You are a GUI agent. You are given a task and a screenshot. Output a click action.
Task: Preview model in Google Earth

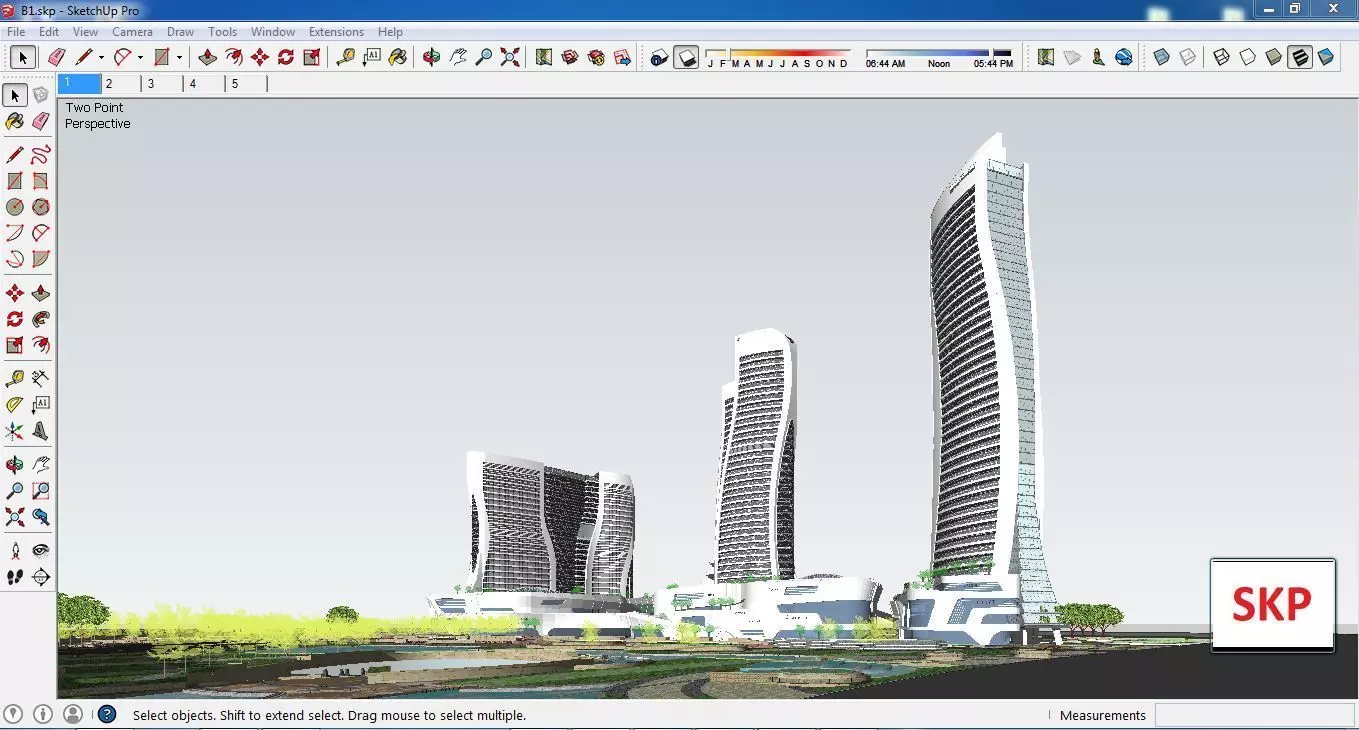(x=1124, y=57)
